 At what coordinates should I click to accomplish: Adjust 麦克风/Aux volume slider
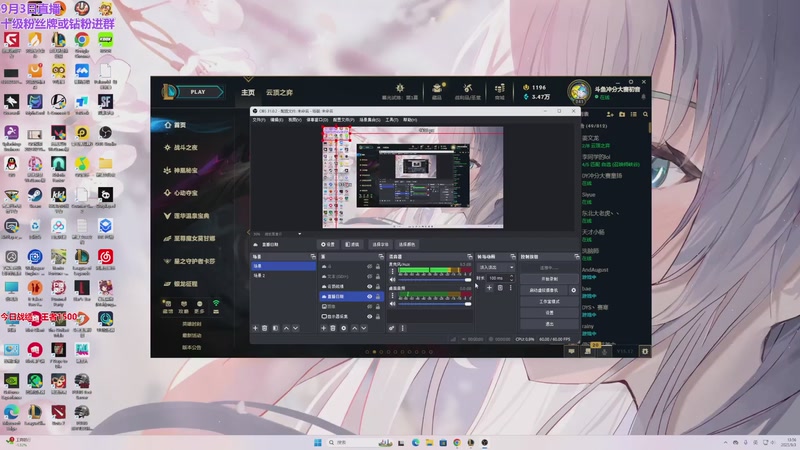click(434, 280)
